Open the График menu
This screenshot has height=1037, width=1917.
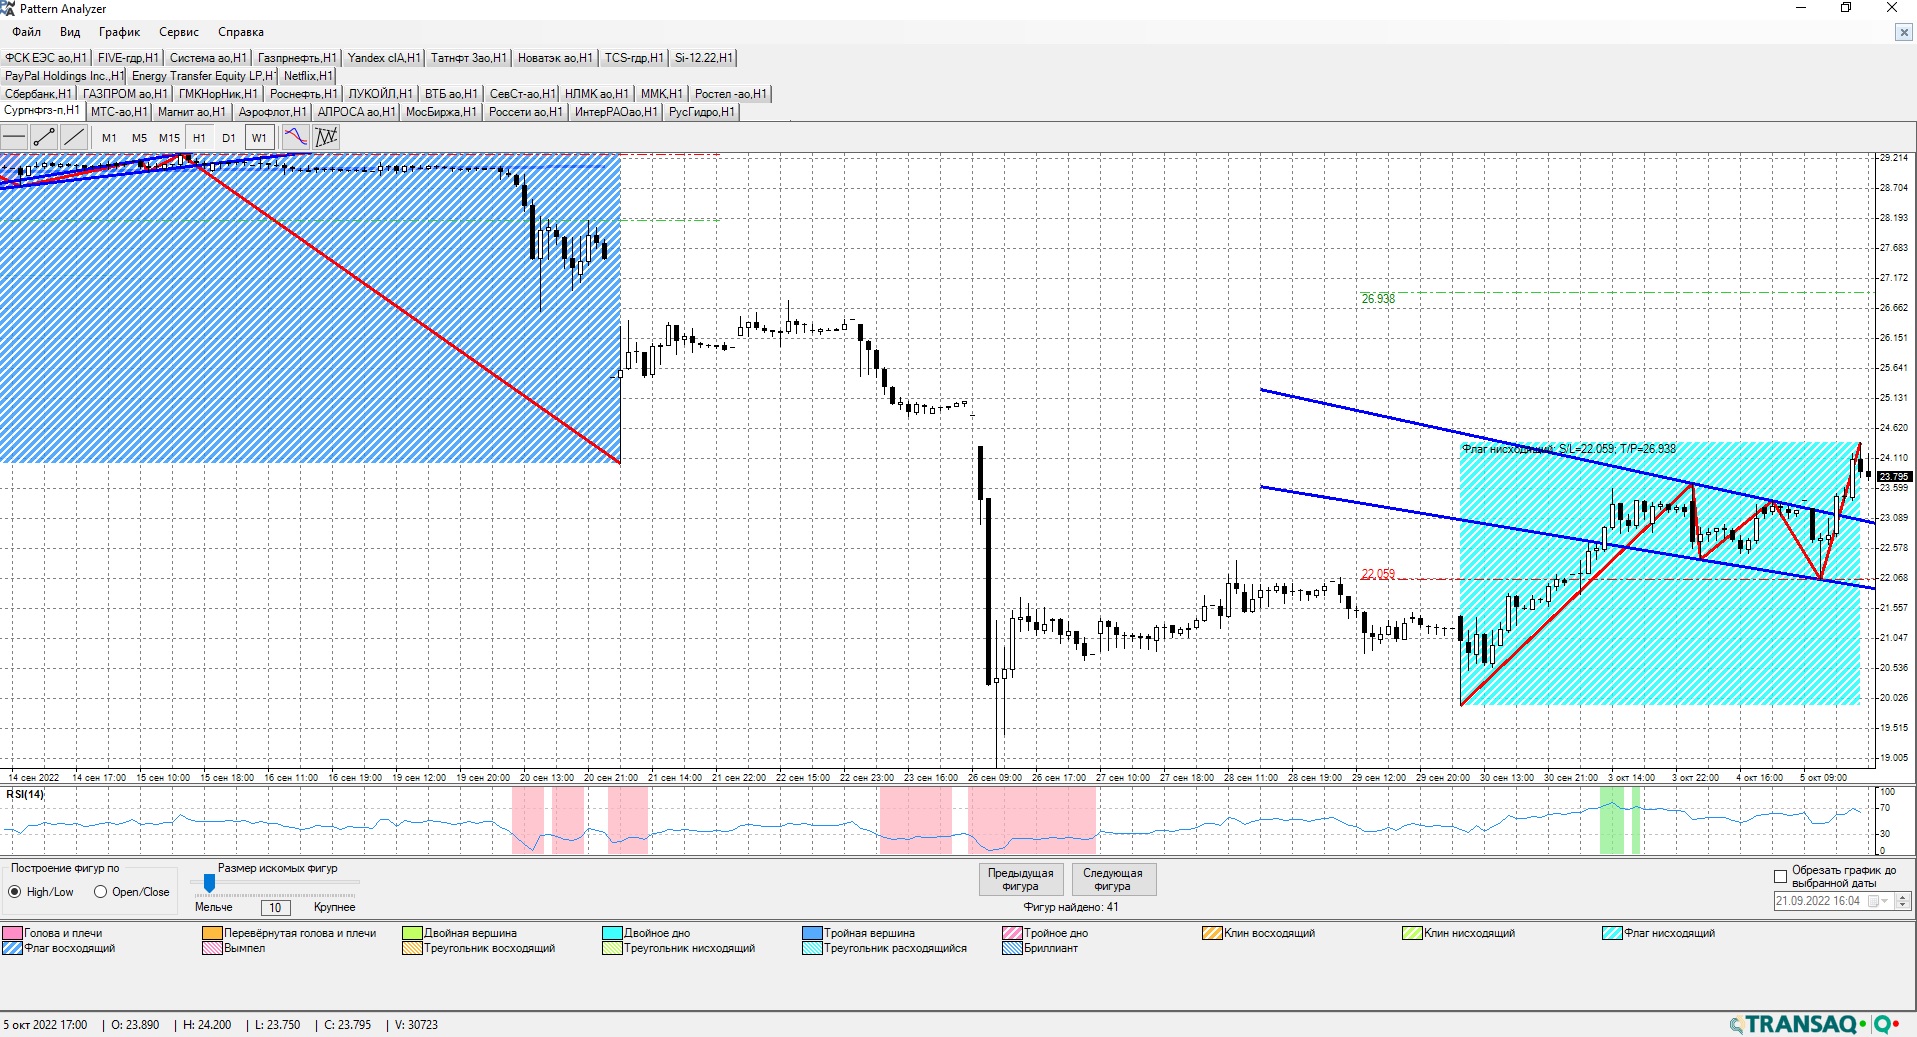119,32
